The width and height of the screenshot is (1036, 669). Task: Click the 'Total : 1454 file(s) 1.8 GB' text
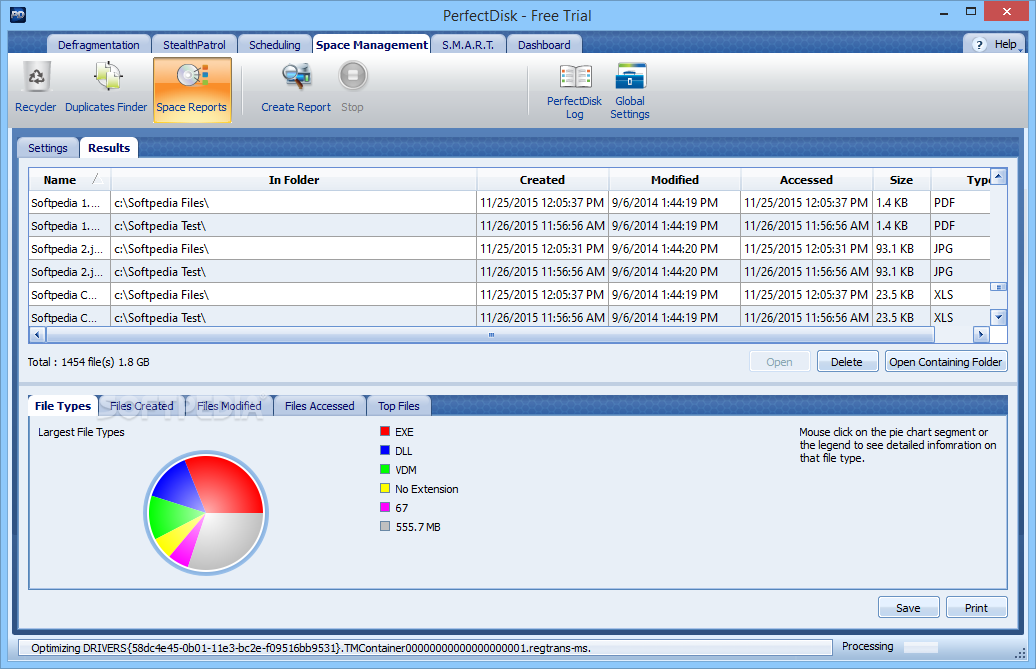(89, 362)
